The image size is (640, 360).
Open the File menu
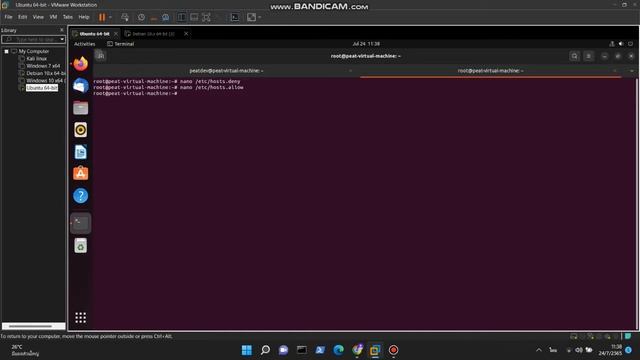pos(8,17)
